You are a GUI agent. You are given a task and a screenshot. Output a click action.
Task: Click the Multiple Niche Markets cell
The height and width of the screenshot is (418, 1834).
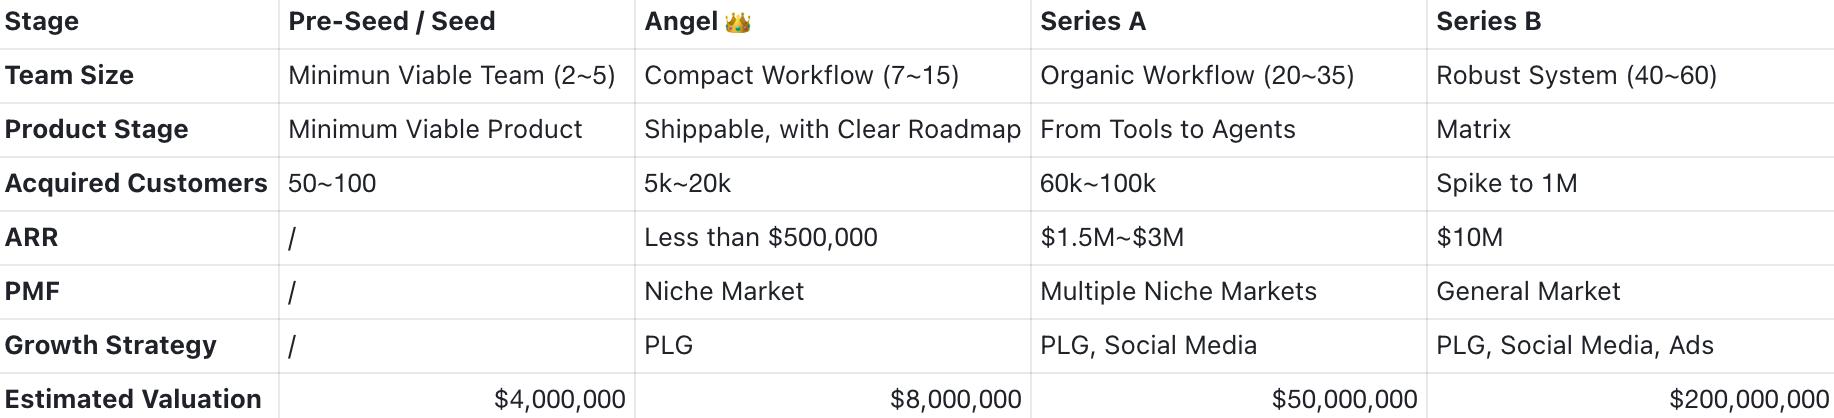(x=1229, y=292)
